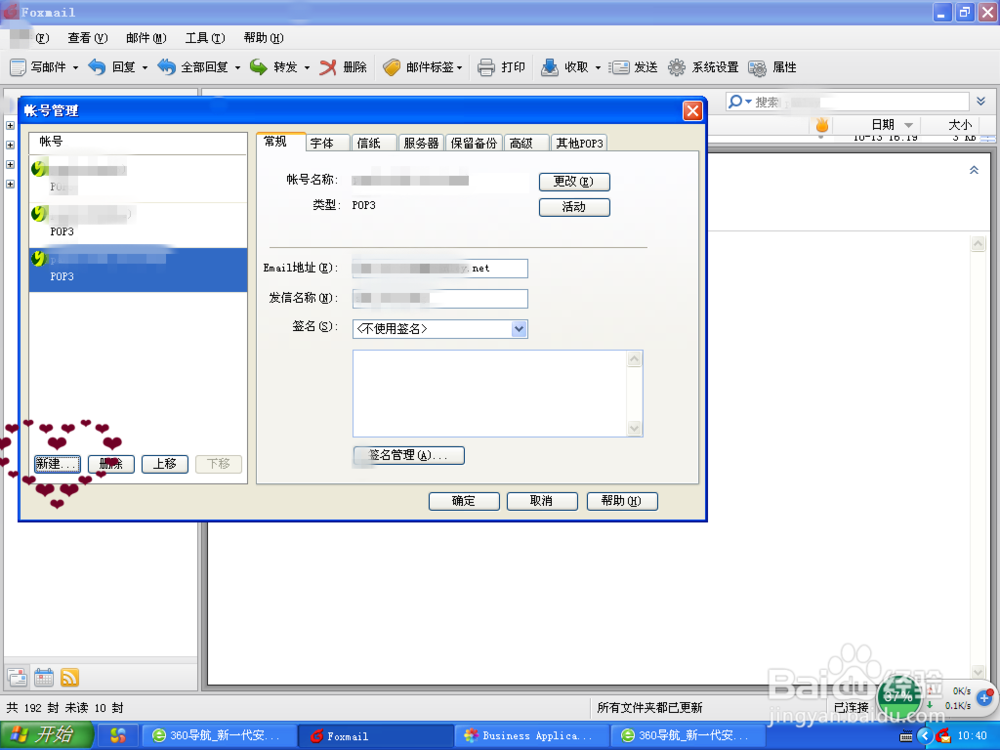Open 签名管理 signature management
The image size is (1000, 750).
click(x=408, y=455)
